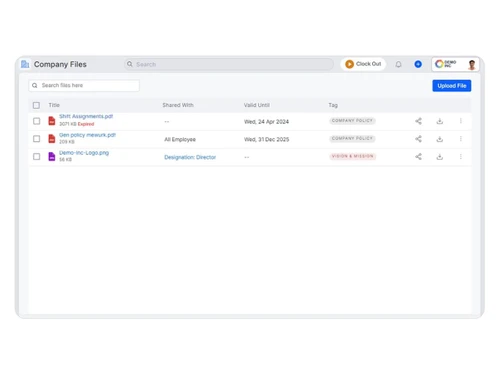Click the Demo Inc company logo
The width and height of the screenshot is (500, 375).
click(x=446, y=64)
